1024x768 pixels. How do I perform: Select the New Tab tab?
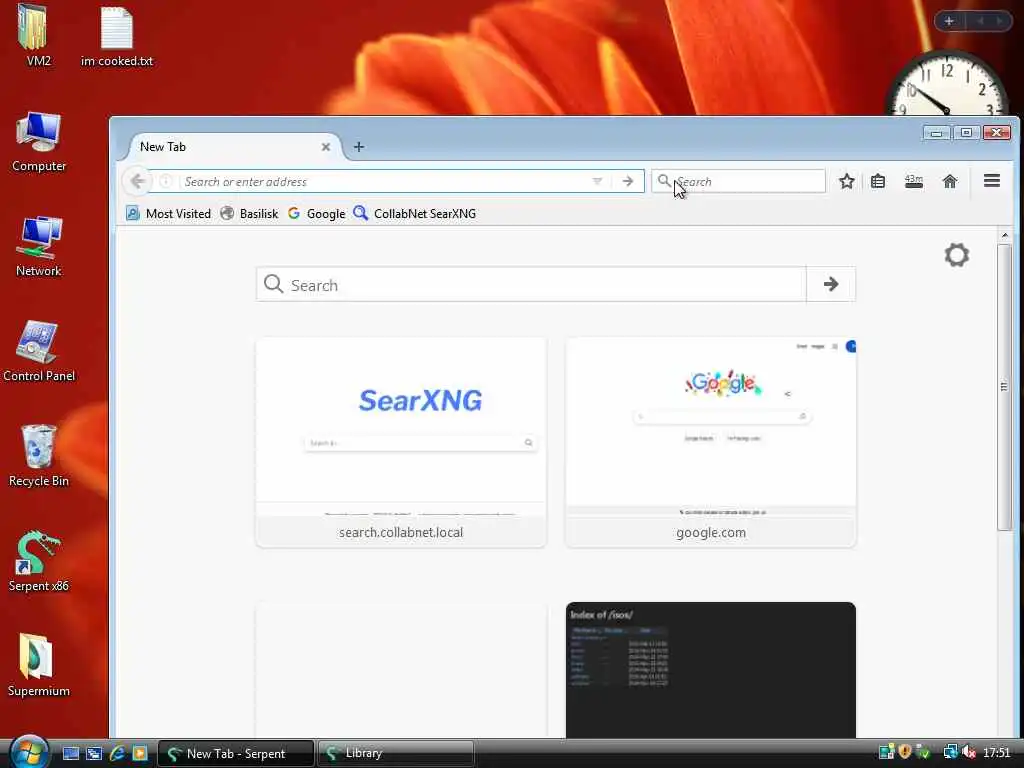(229, 147)
